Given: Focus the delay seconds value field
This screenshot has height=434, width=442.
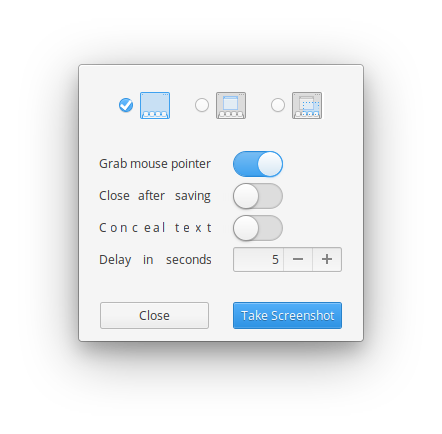Looking at the screenshot, I should pyautogui.click(x=258, y=259).
